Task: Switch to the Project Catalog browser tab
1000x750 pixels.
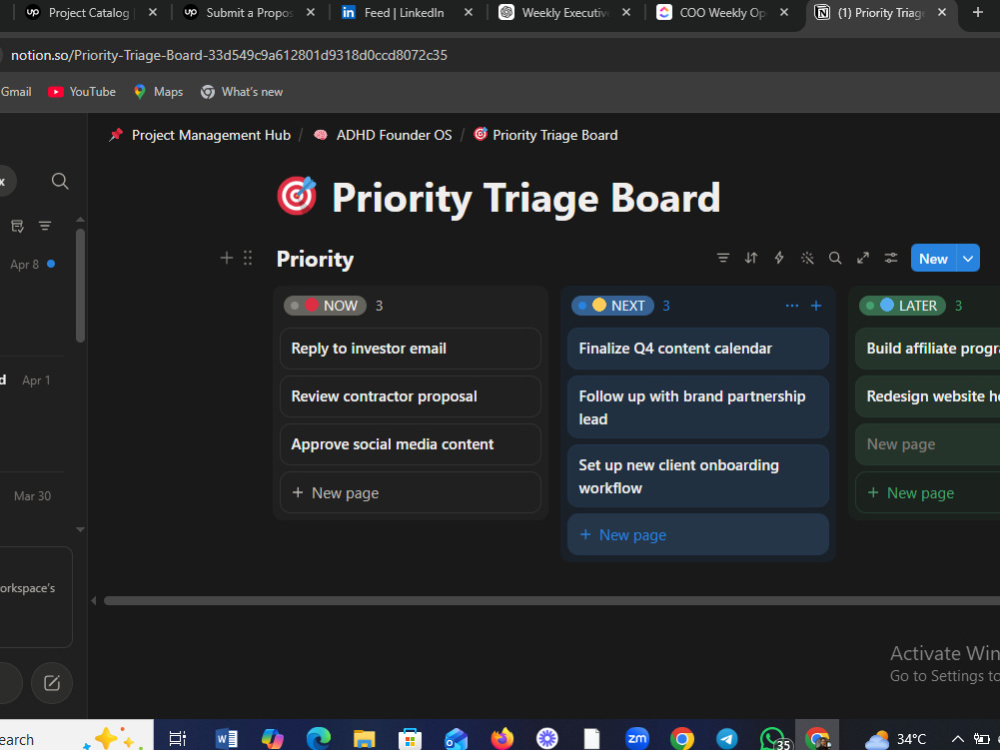Action: [89, 13]
